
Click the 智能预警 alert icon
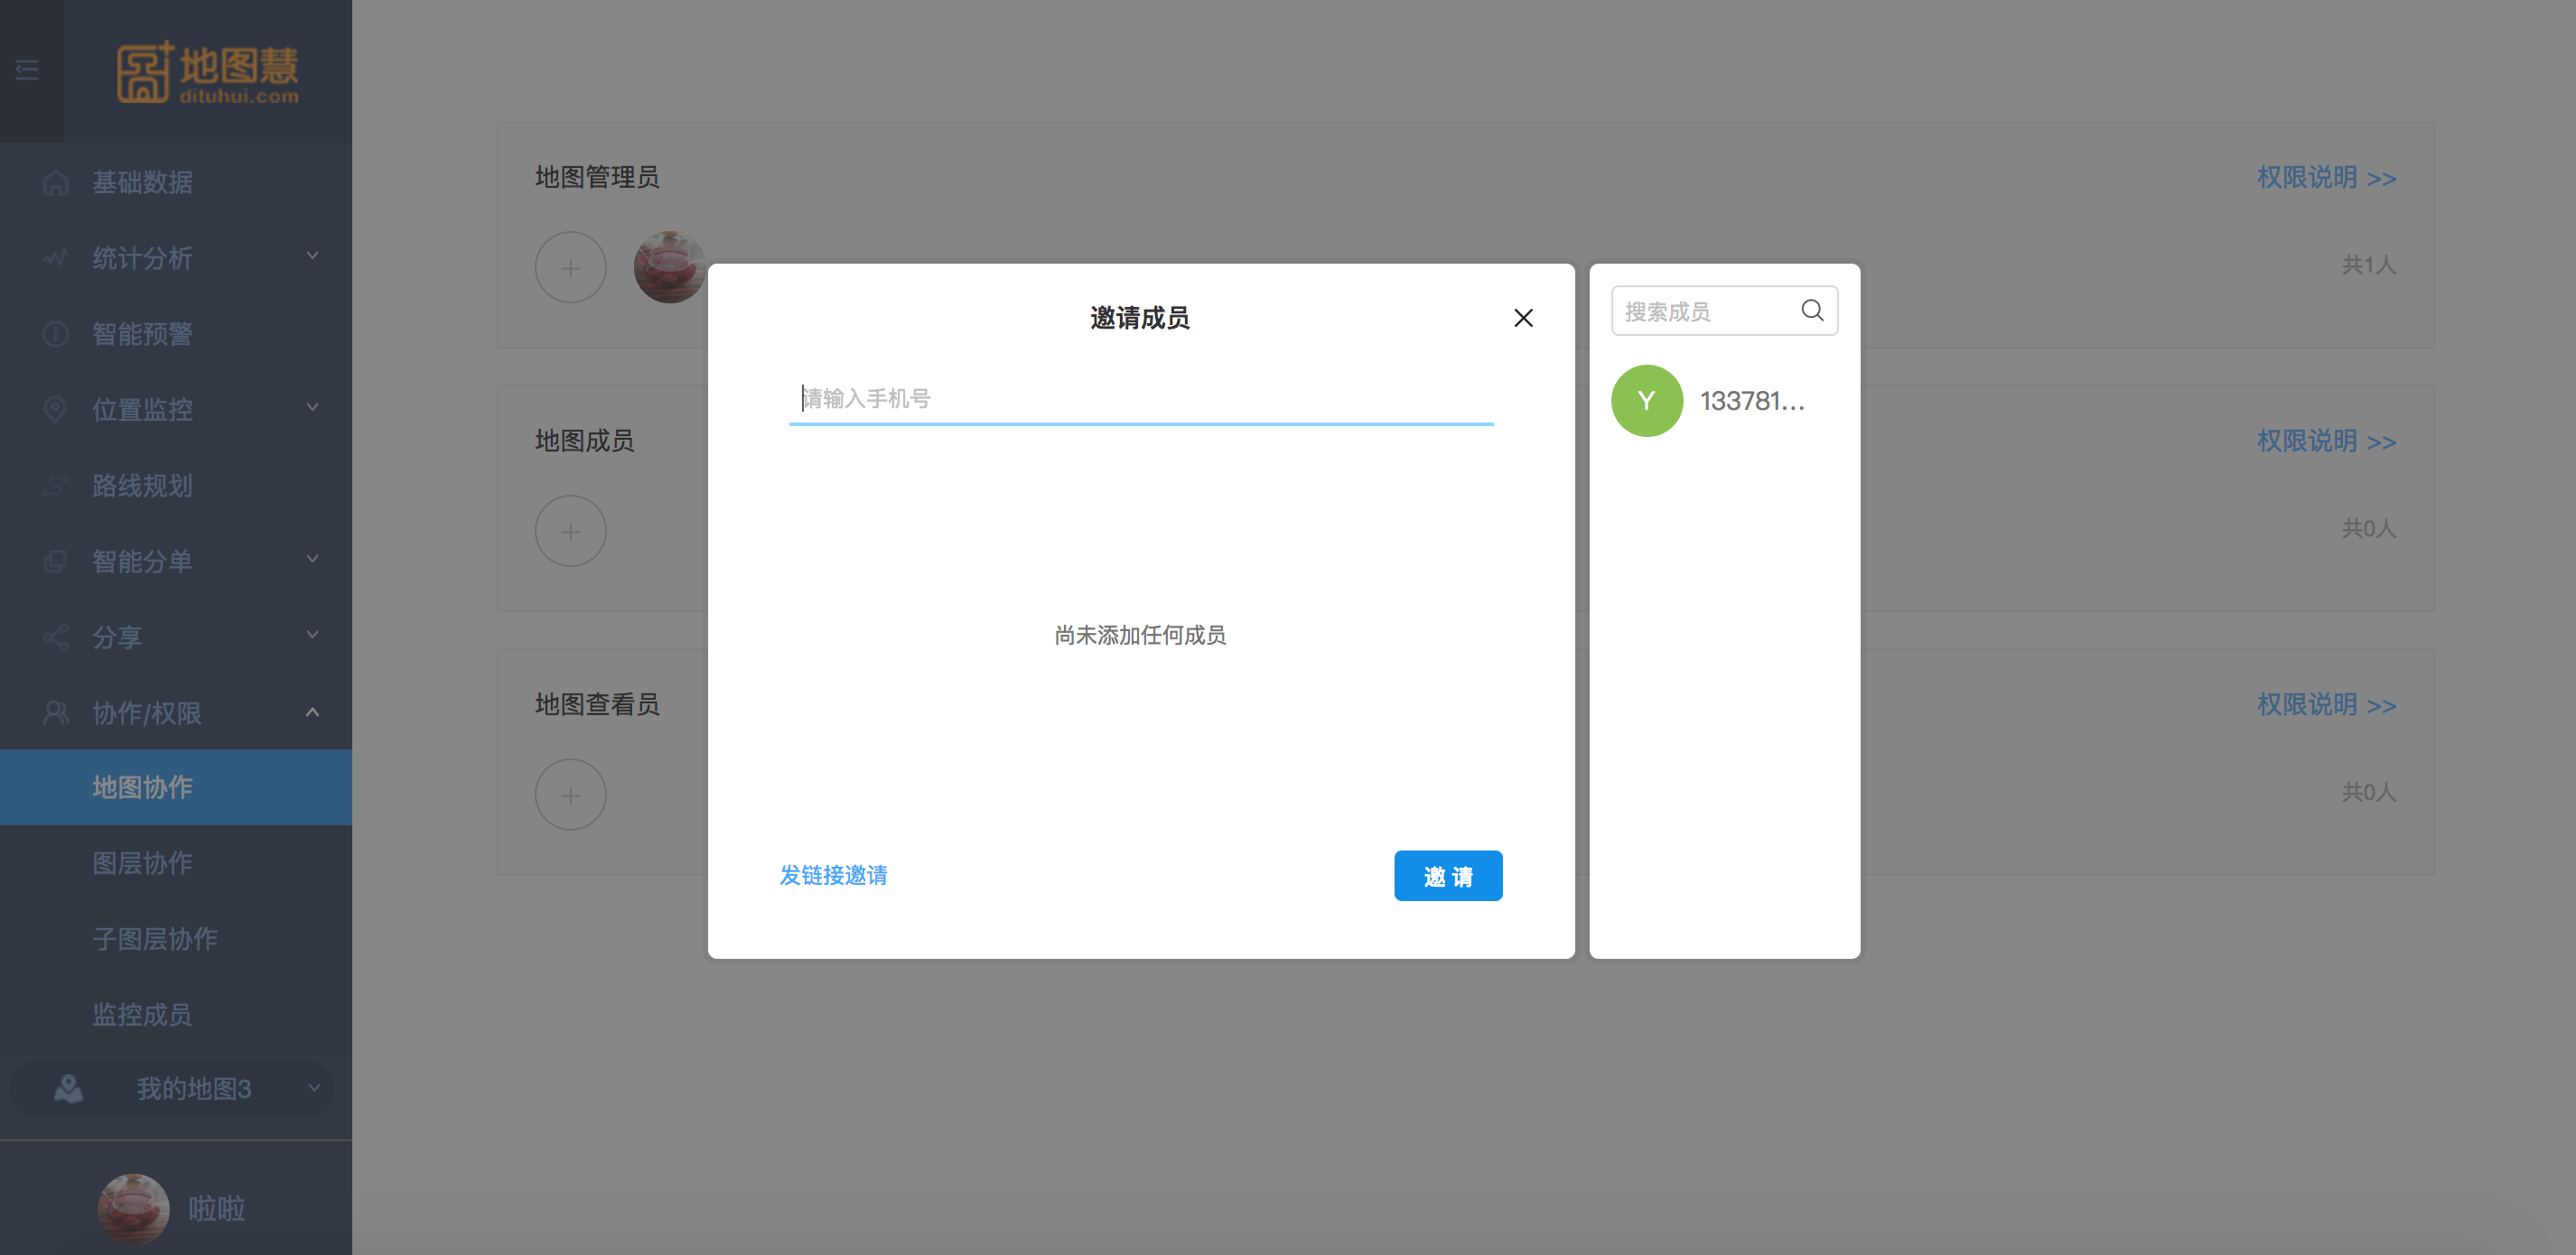tap(56, 334)
